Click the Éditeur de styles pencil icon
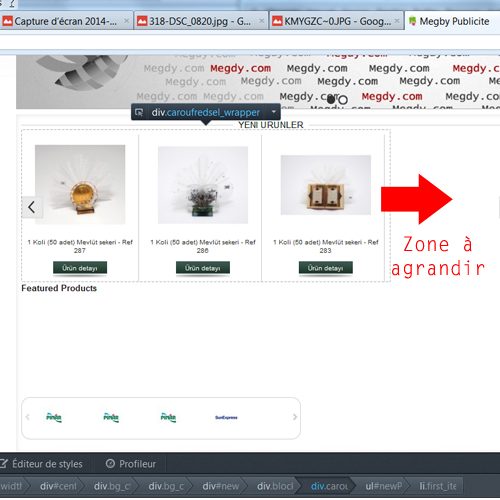Viewport: 500px width, 500px height. (x=4, y=464)
